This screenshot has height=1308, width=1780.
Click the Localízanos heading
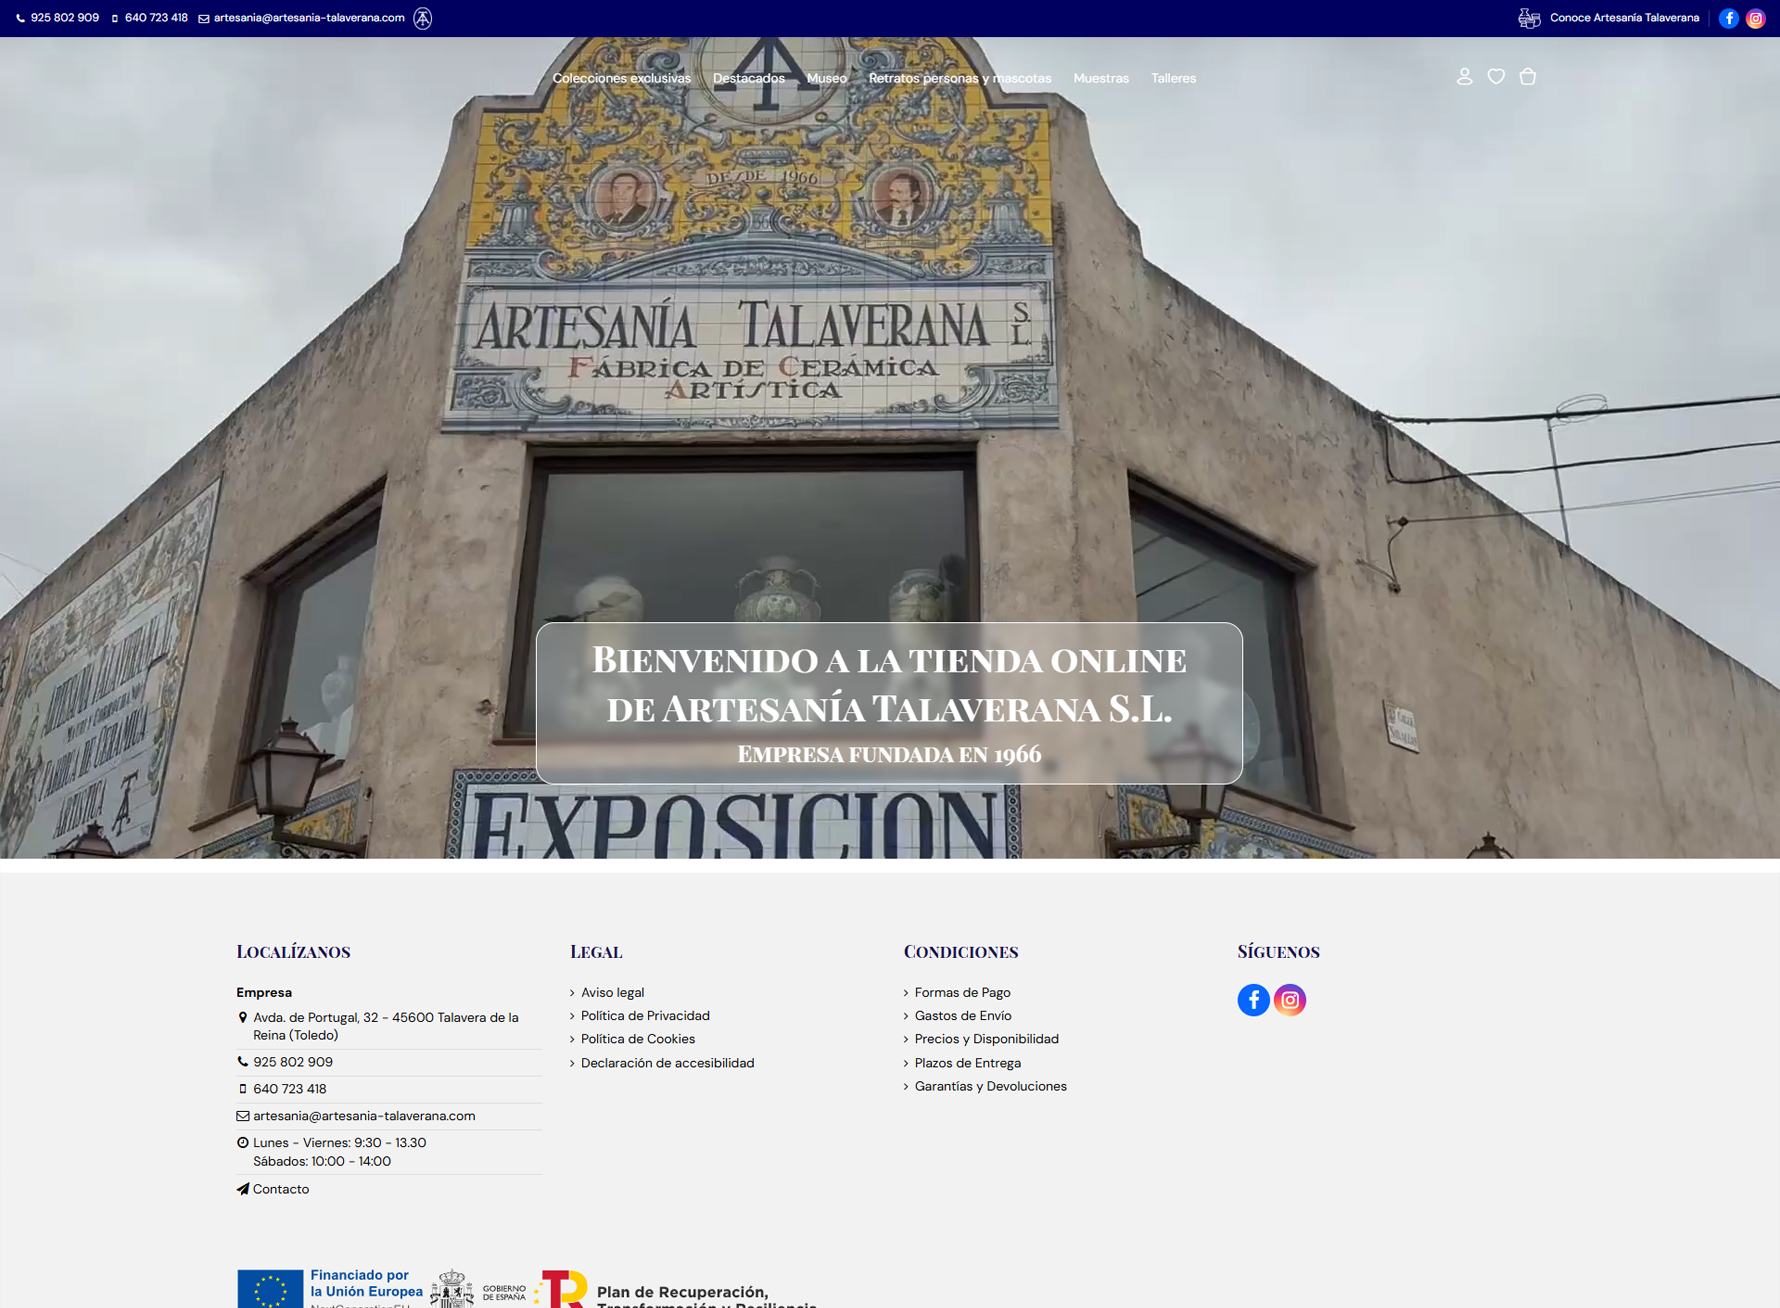pos(293,951)
